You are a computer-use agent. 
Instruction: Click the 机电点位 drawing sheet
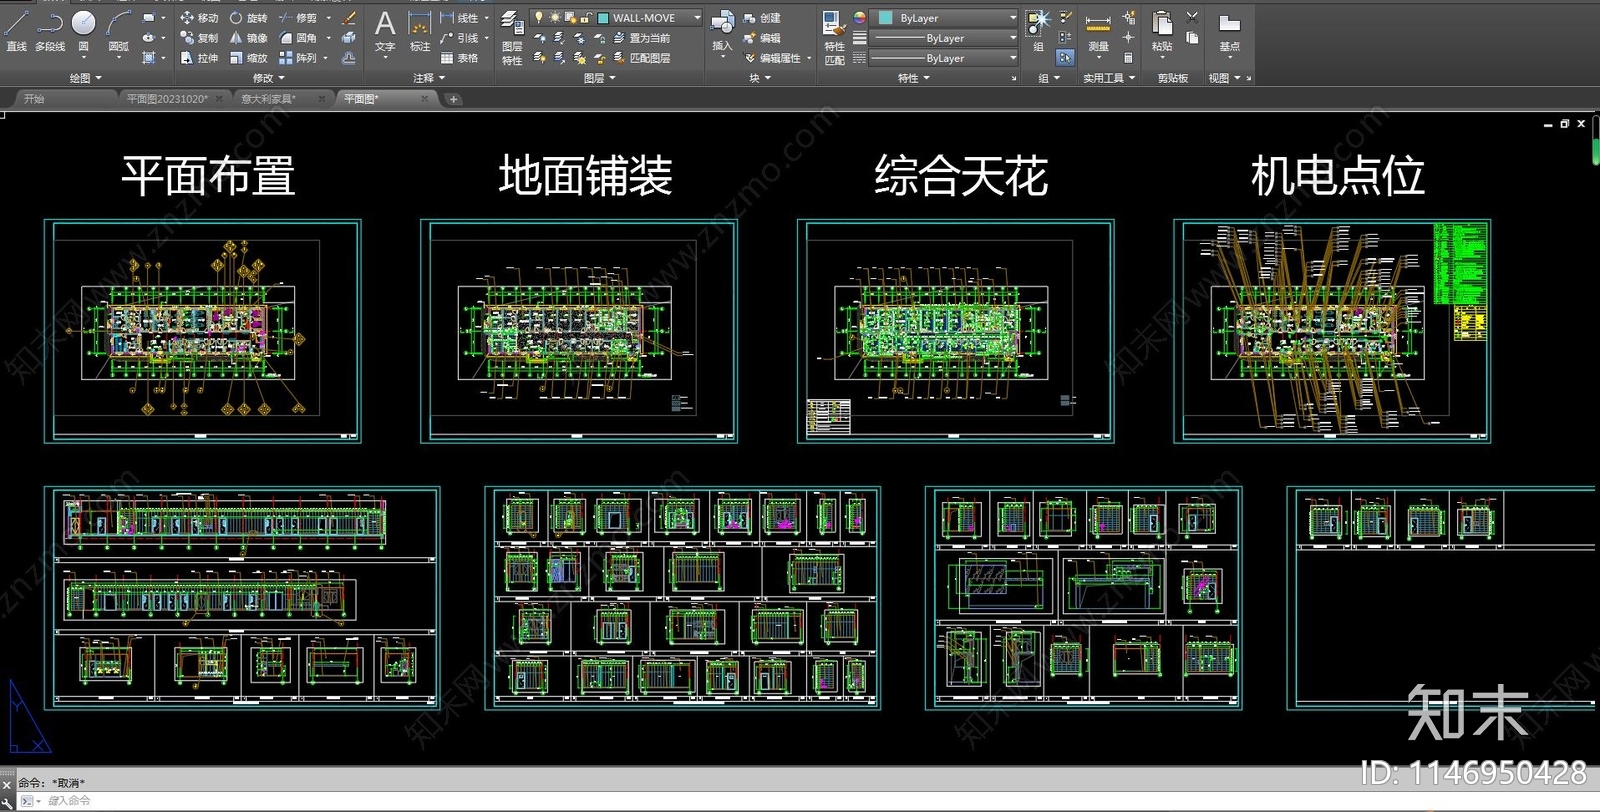(x=1332, y=331)
